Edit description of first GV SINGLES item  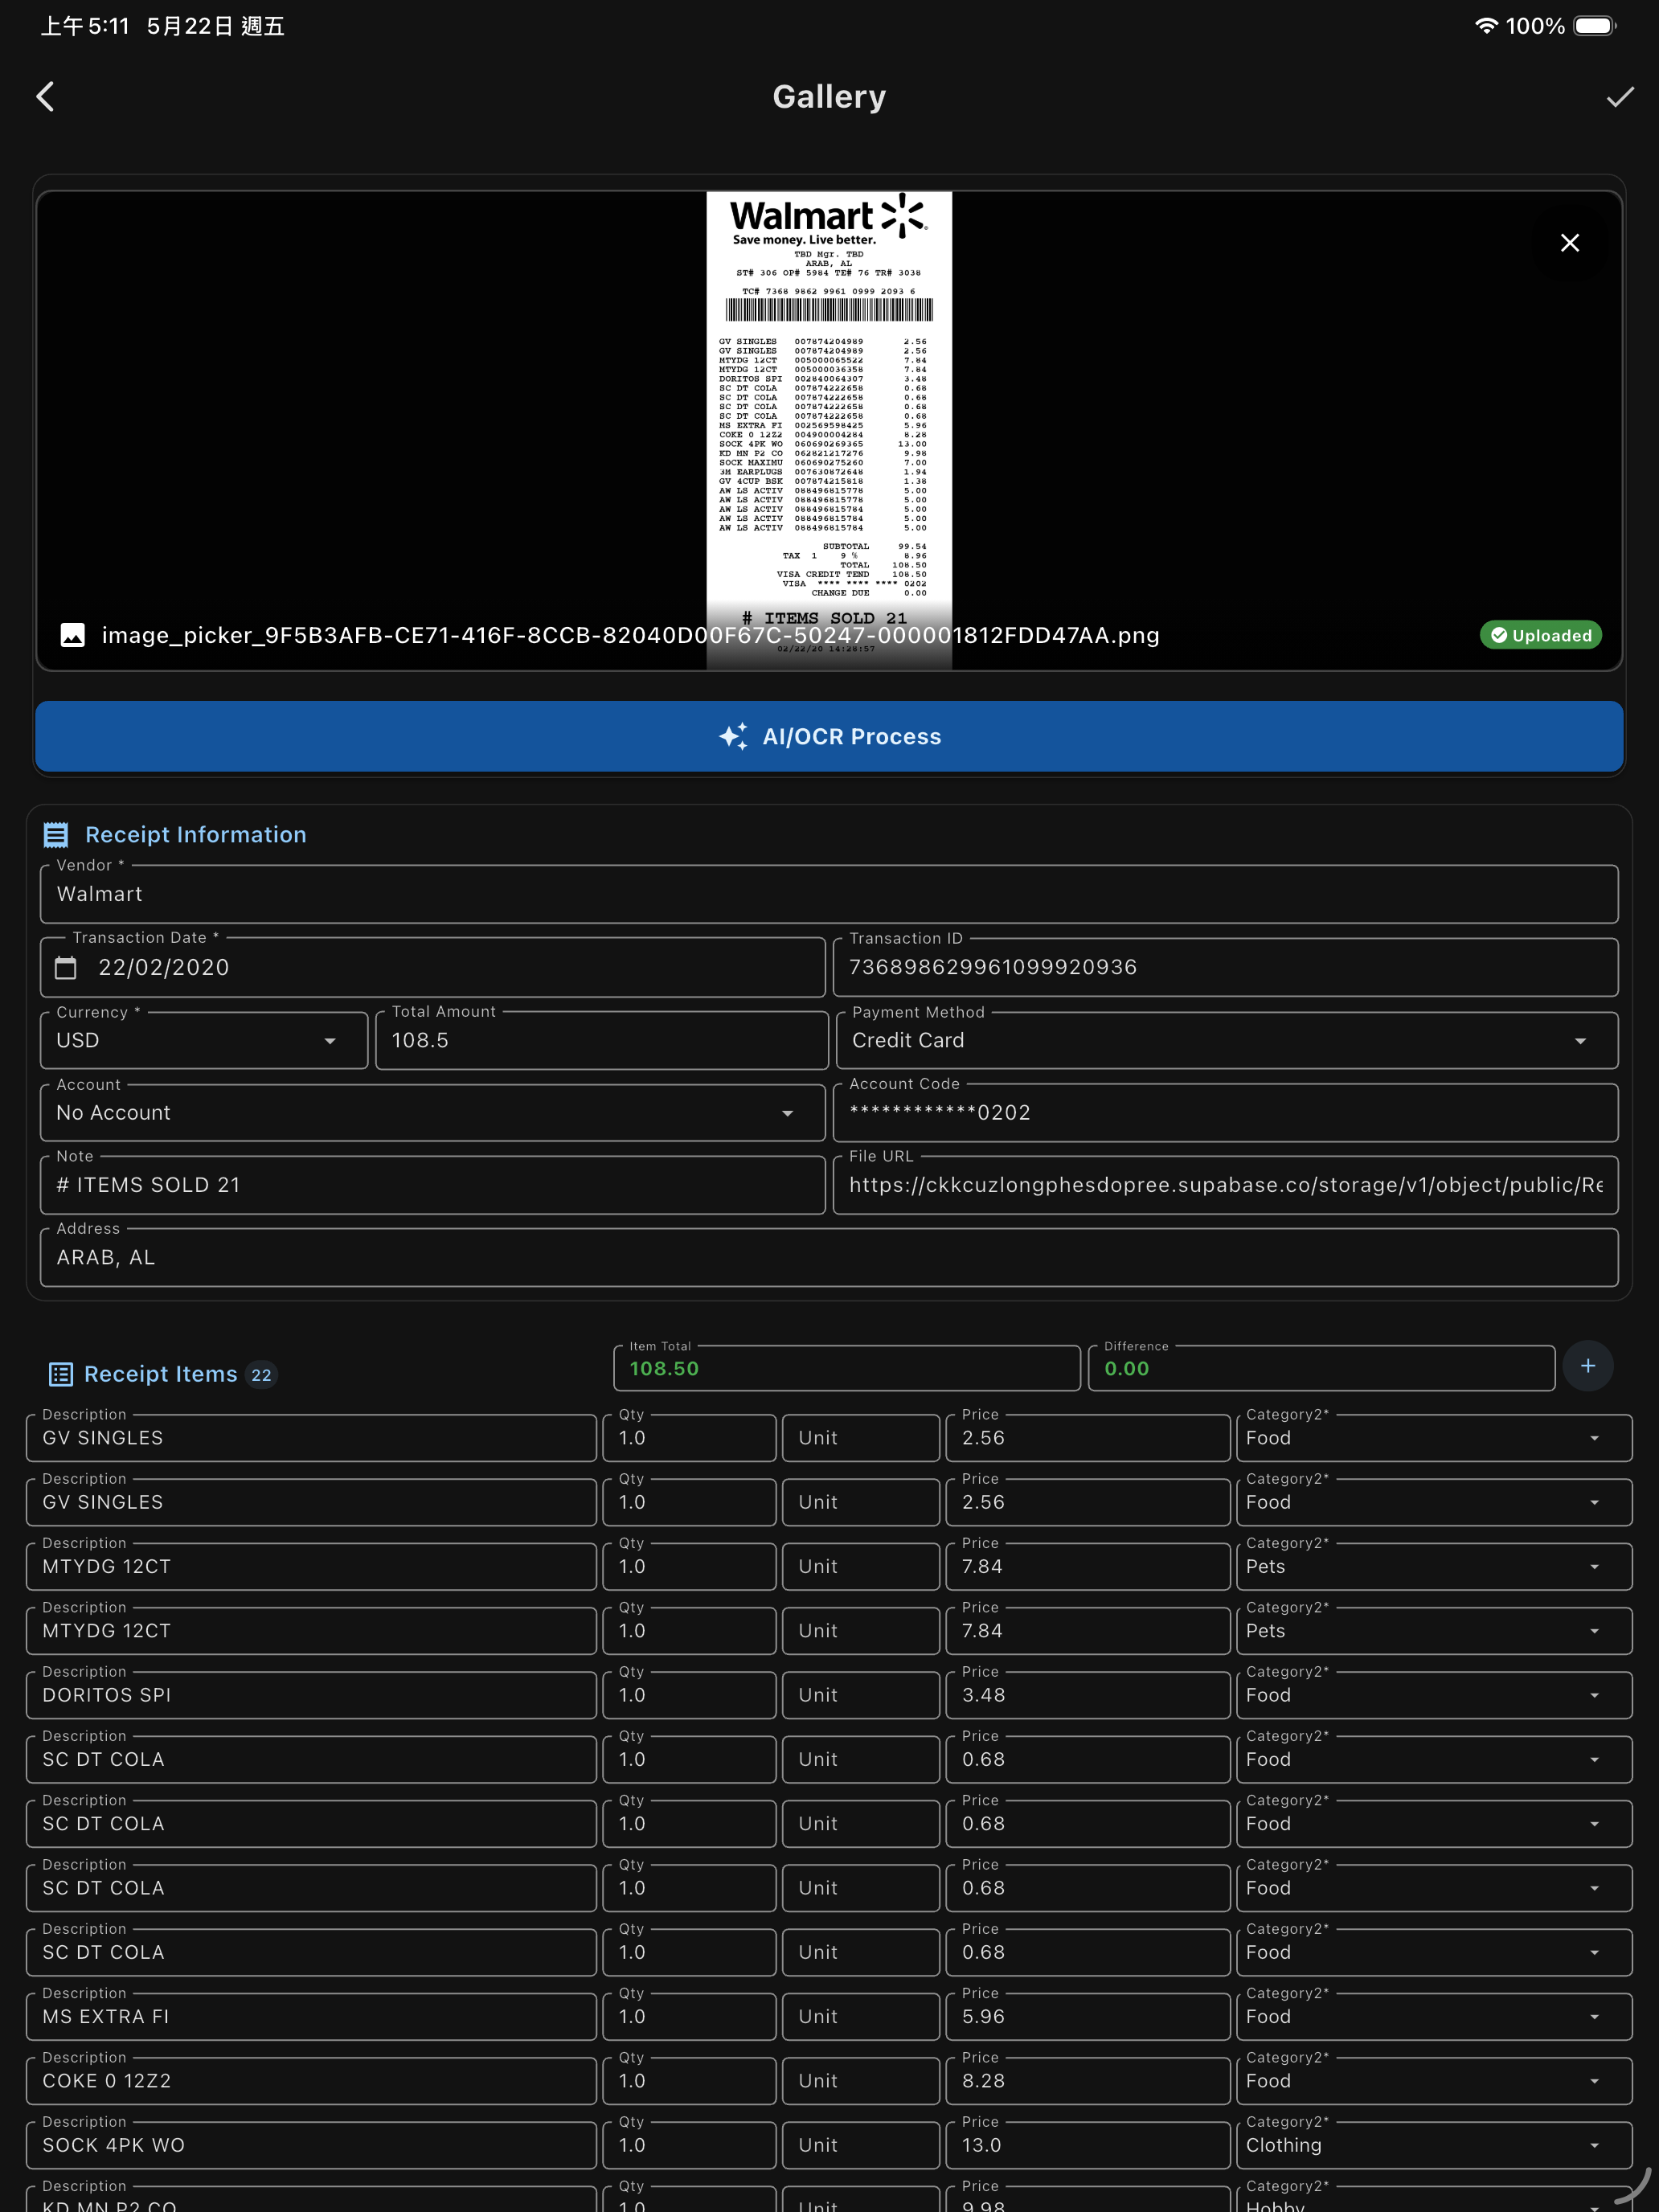point(311,1438)
